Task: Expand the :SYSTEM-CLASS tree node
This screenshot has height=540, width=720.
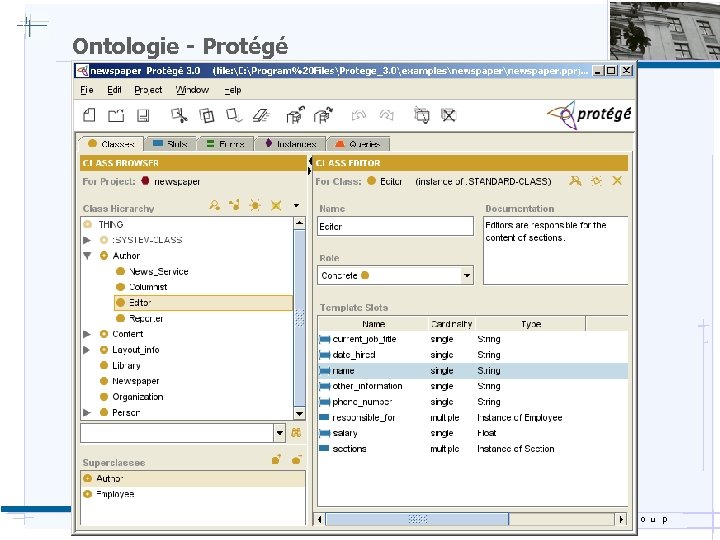Action: pos(87,240)
